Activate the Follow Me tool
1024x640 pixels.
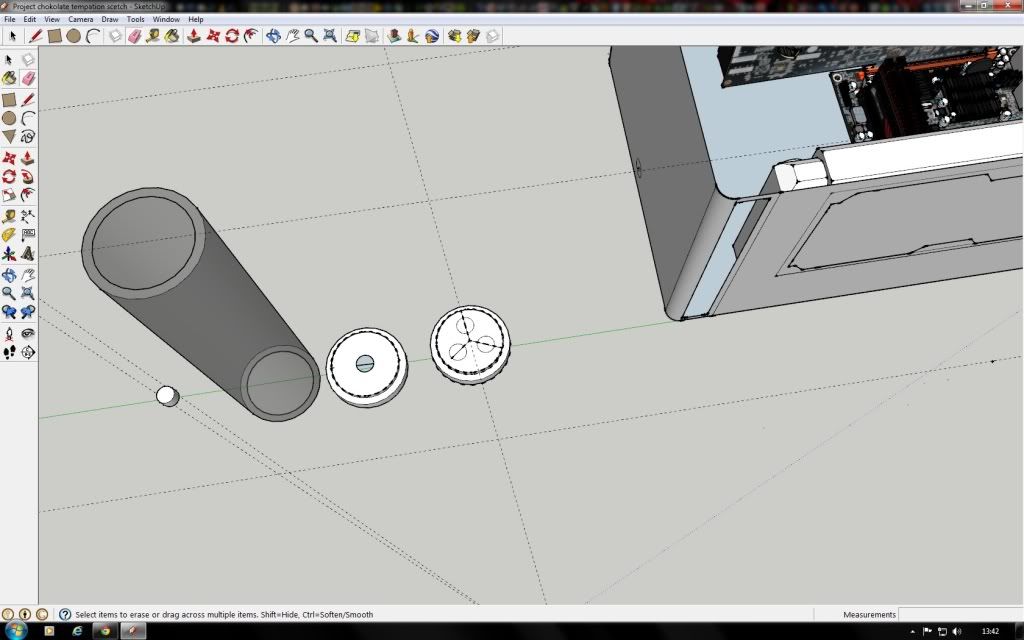pyautogui.click(x=27, y=176)
